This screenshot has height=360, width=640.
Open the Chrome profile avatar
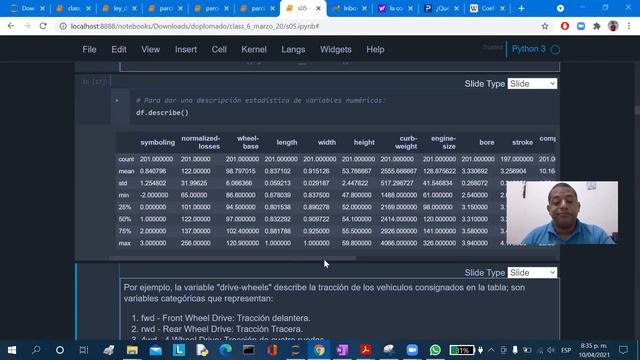click(x=613, y=26)
